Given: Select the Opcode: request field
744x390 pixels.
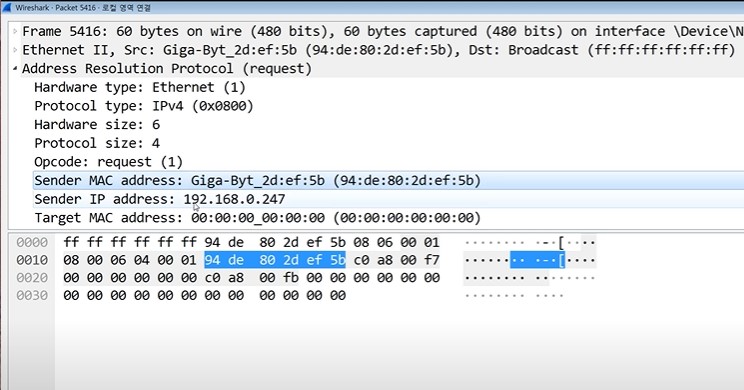Looking at the screenshot, I should [108, 162].
